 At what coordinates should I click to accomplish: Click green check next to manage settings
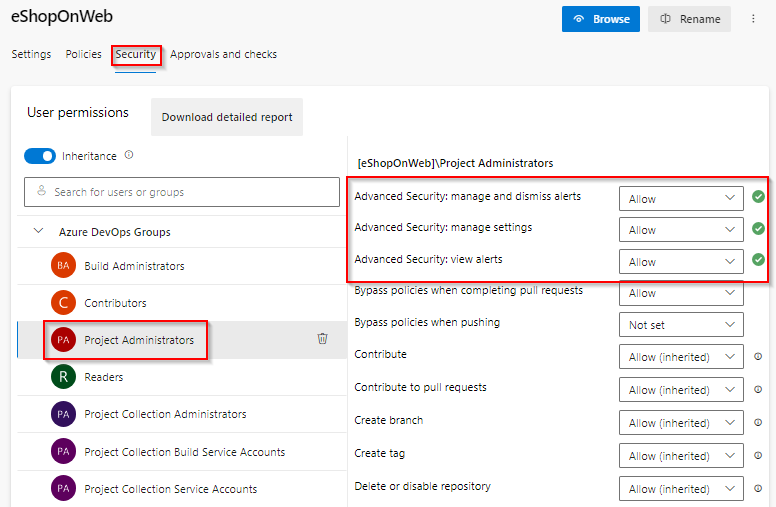point(758,228)
